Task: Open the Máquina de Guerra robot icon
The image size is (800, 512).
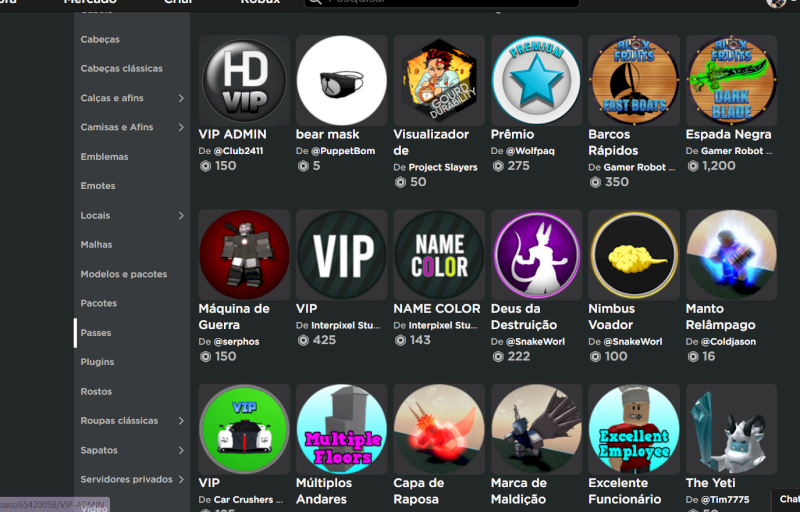Action: (244, 255)
